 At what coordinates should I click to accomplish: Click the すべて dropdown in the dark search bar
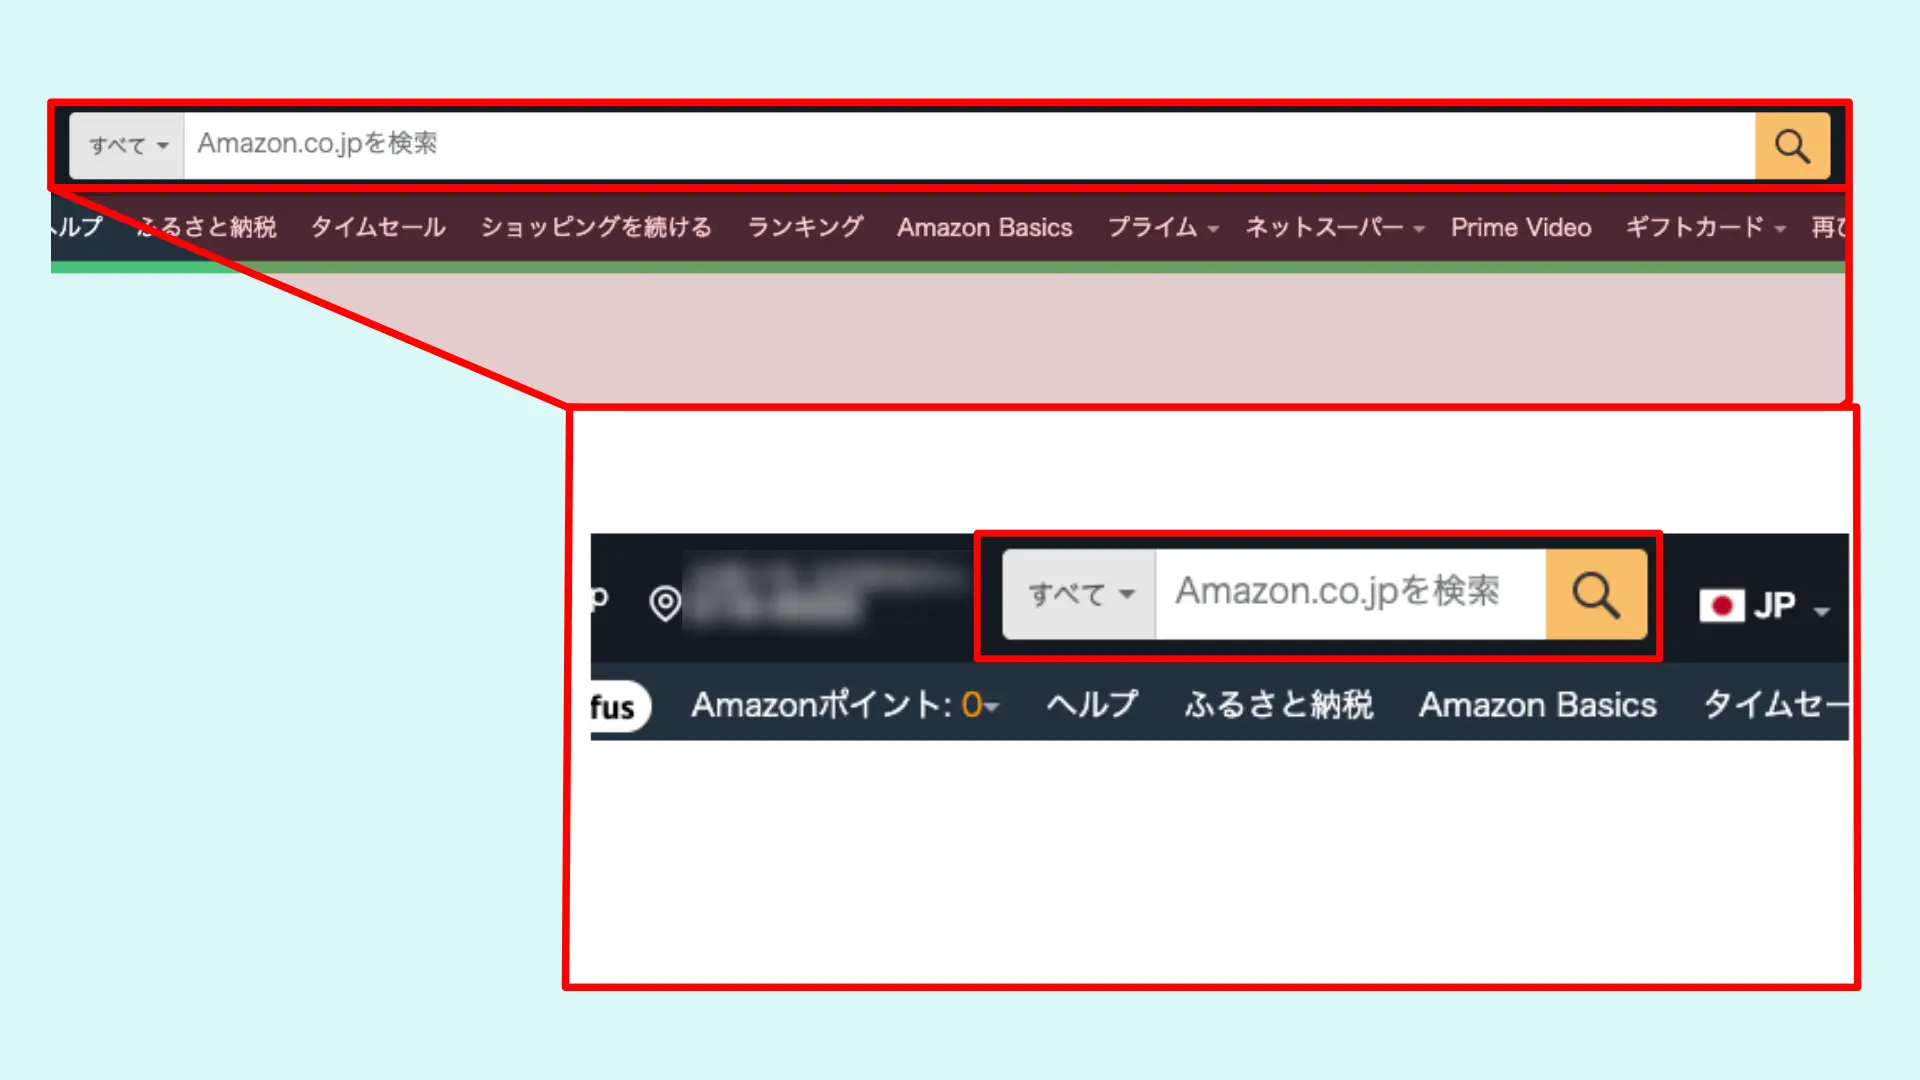[1078, 593]
